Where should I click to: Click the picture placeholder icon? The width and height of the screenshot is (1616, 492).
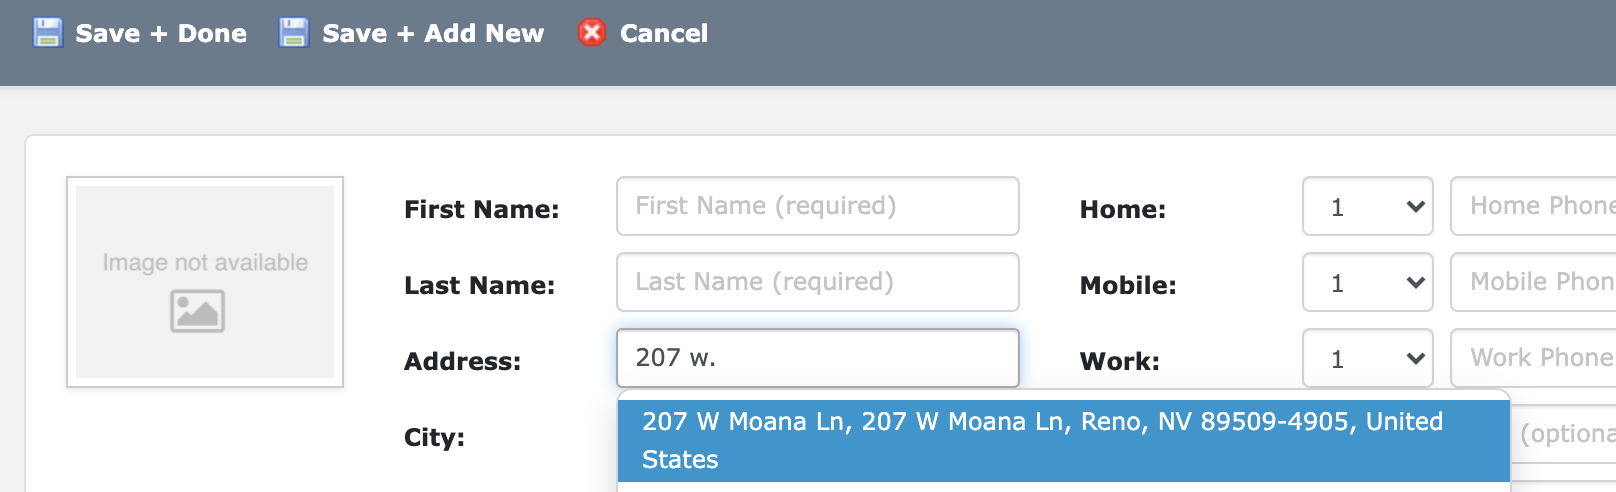197,311
